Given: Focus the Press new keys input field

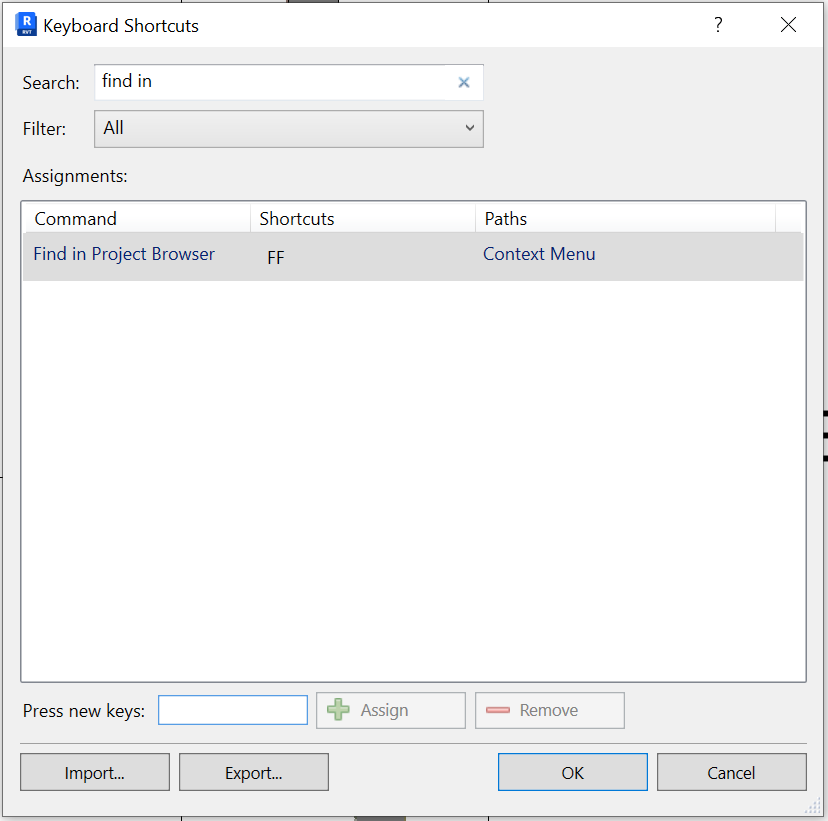Looking at the screenshot, I should pyautogui.click(x=232, y=709).
